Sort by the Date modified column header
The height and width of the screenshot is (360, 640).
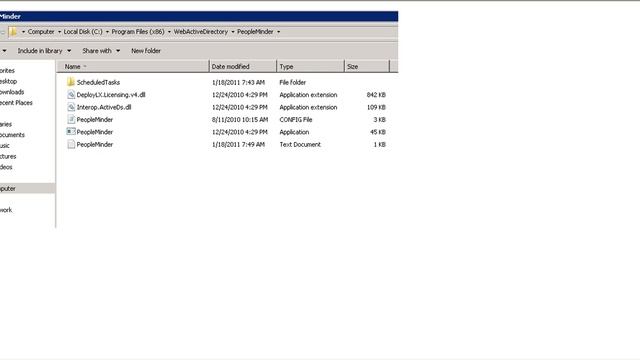click(243, 66)
